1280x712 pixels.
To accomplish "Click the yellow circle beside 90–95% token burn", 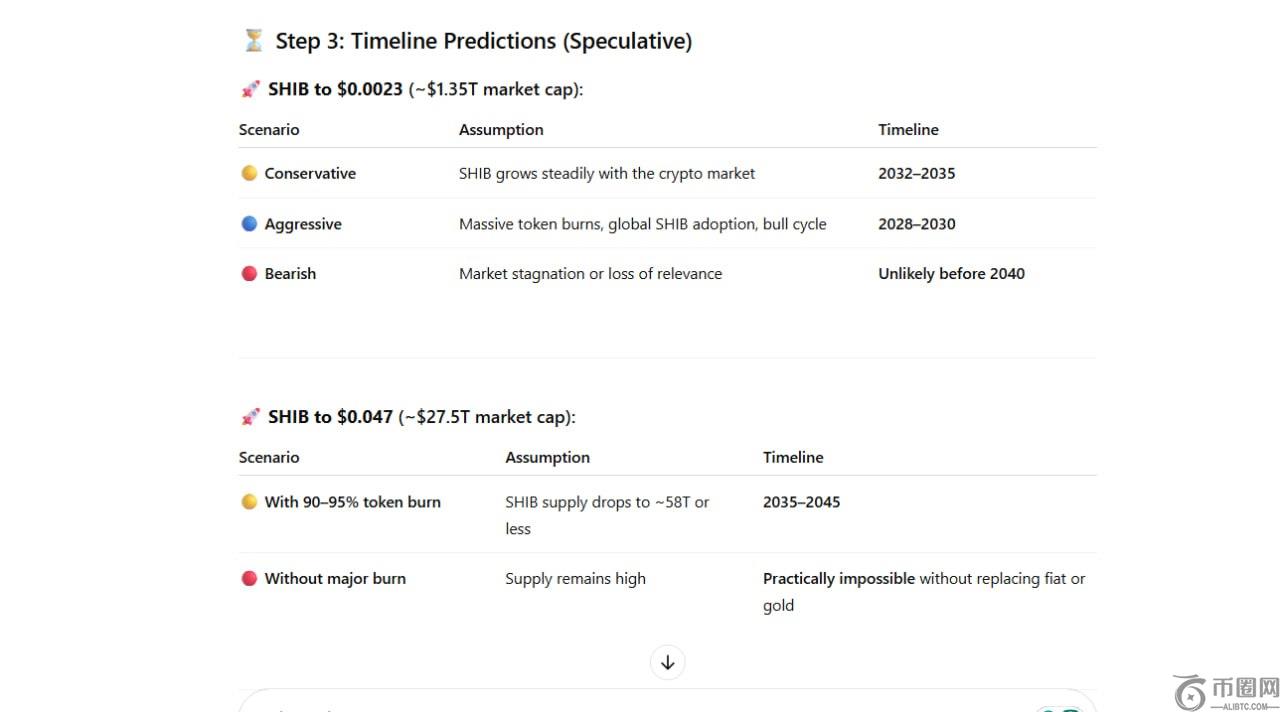I will [x=249, y=502].
